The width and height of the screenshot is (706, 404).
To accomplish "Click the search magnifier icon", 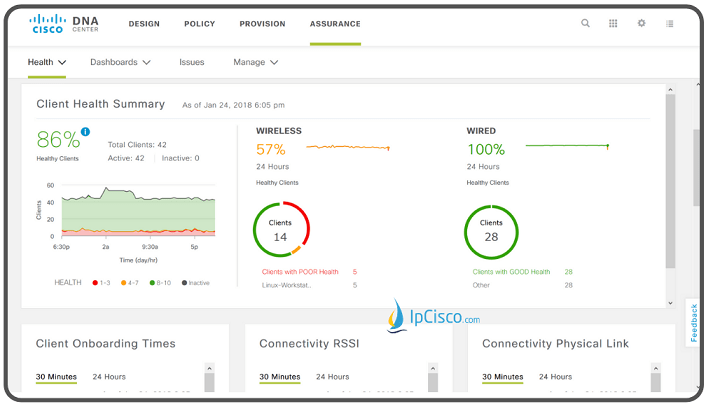I will point(585,23).
